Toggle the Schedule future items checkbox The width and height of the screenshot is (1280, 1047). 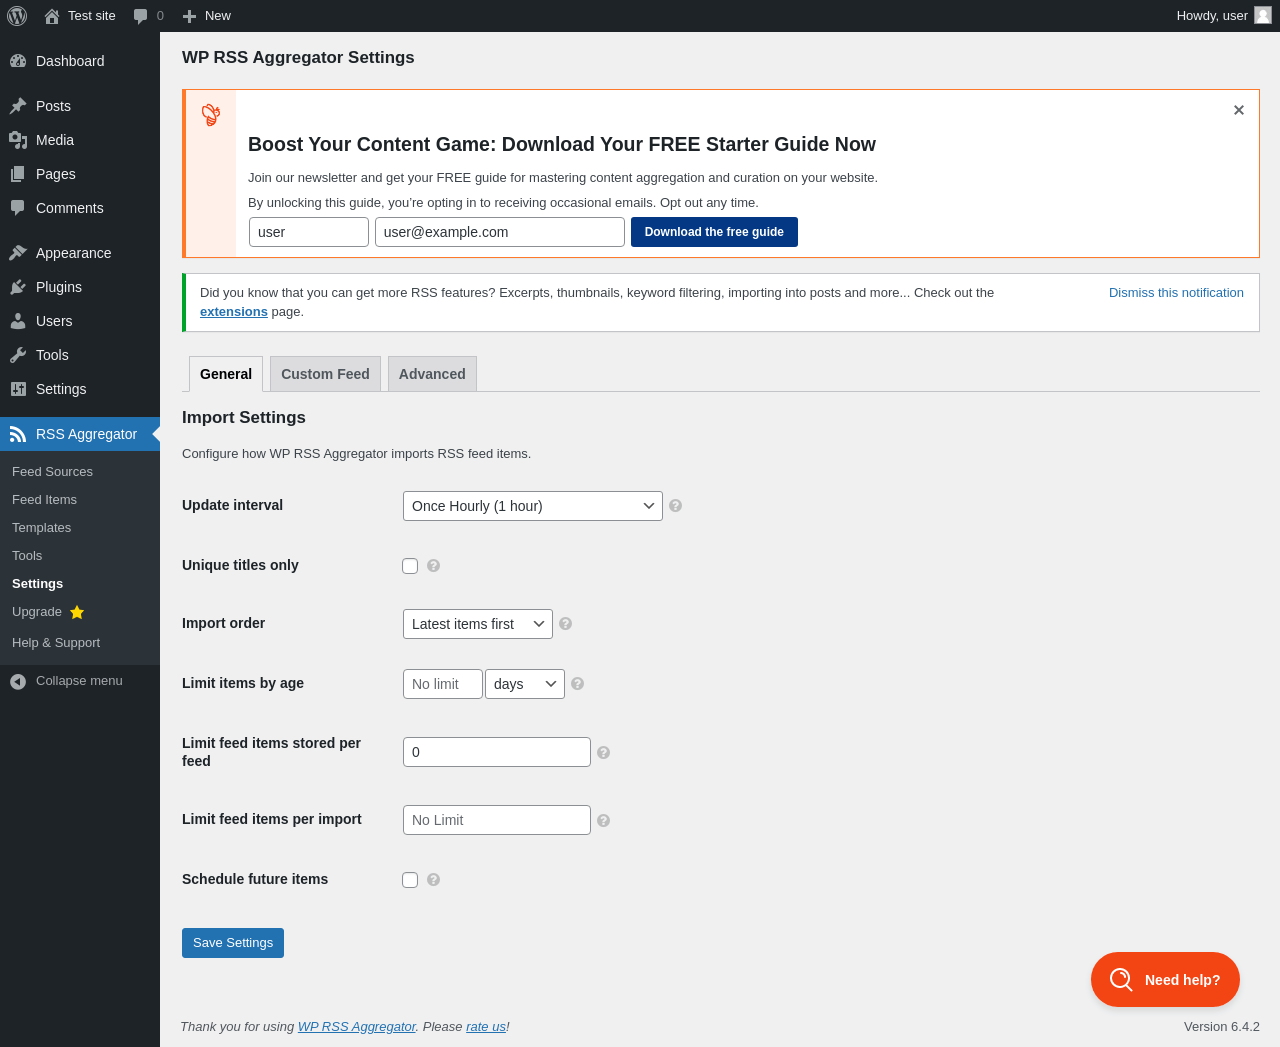click(x=410, y=880)
